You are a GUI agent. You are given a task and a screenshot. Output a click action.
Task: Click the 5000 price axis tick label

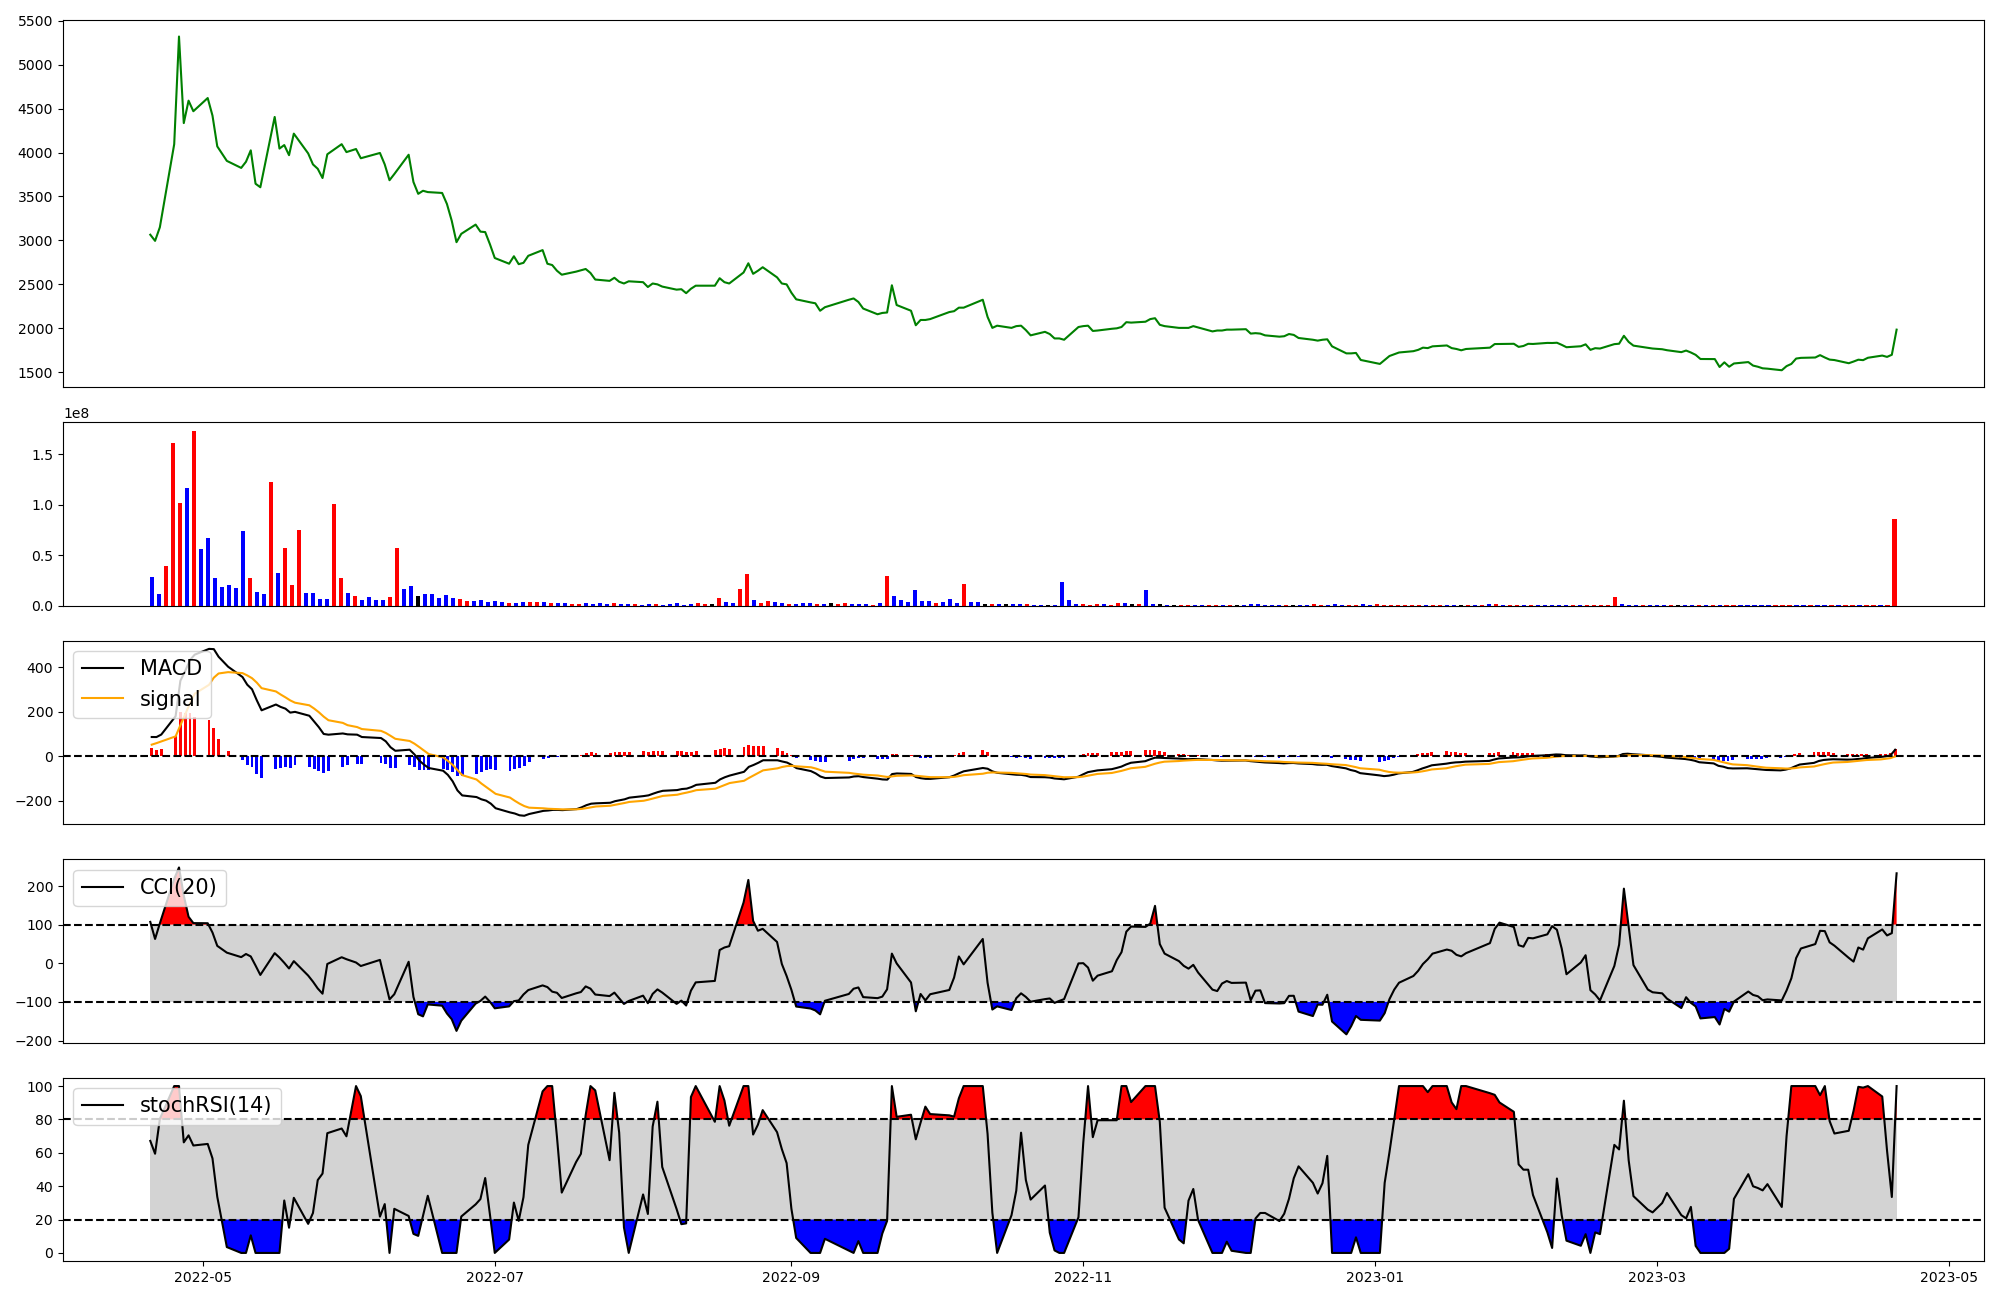click(37, 66)
